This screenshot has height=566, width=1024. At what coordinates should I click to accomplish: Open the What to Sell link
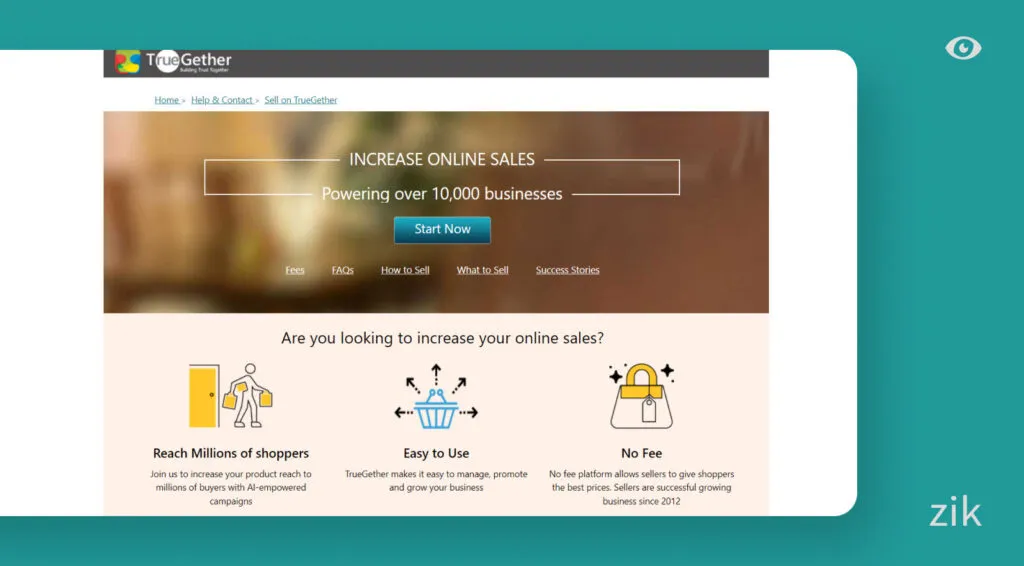point(482,270)
